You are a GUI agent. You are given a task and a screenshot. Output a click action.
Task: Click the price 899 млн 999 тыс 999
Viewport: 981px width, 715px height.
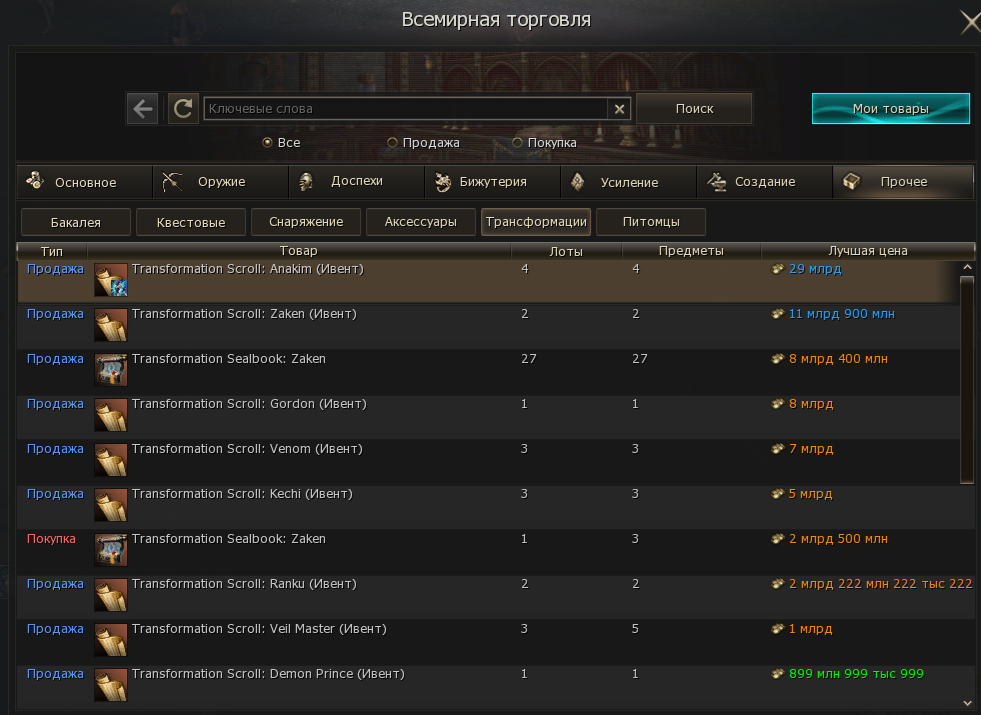[856, 674]
